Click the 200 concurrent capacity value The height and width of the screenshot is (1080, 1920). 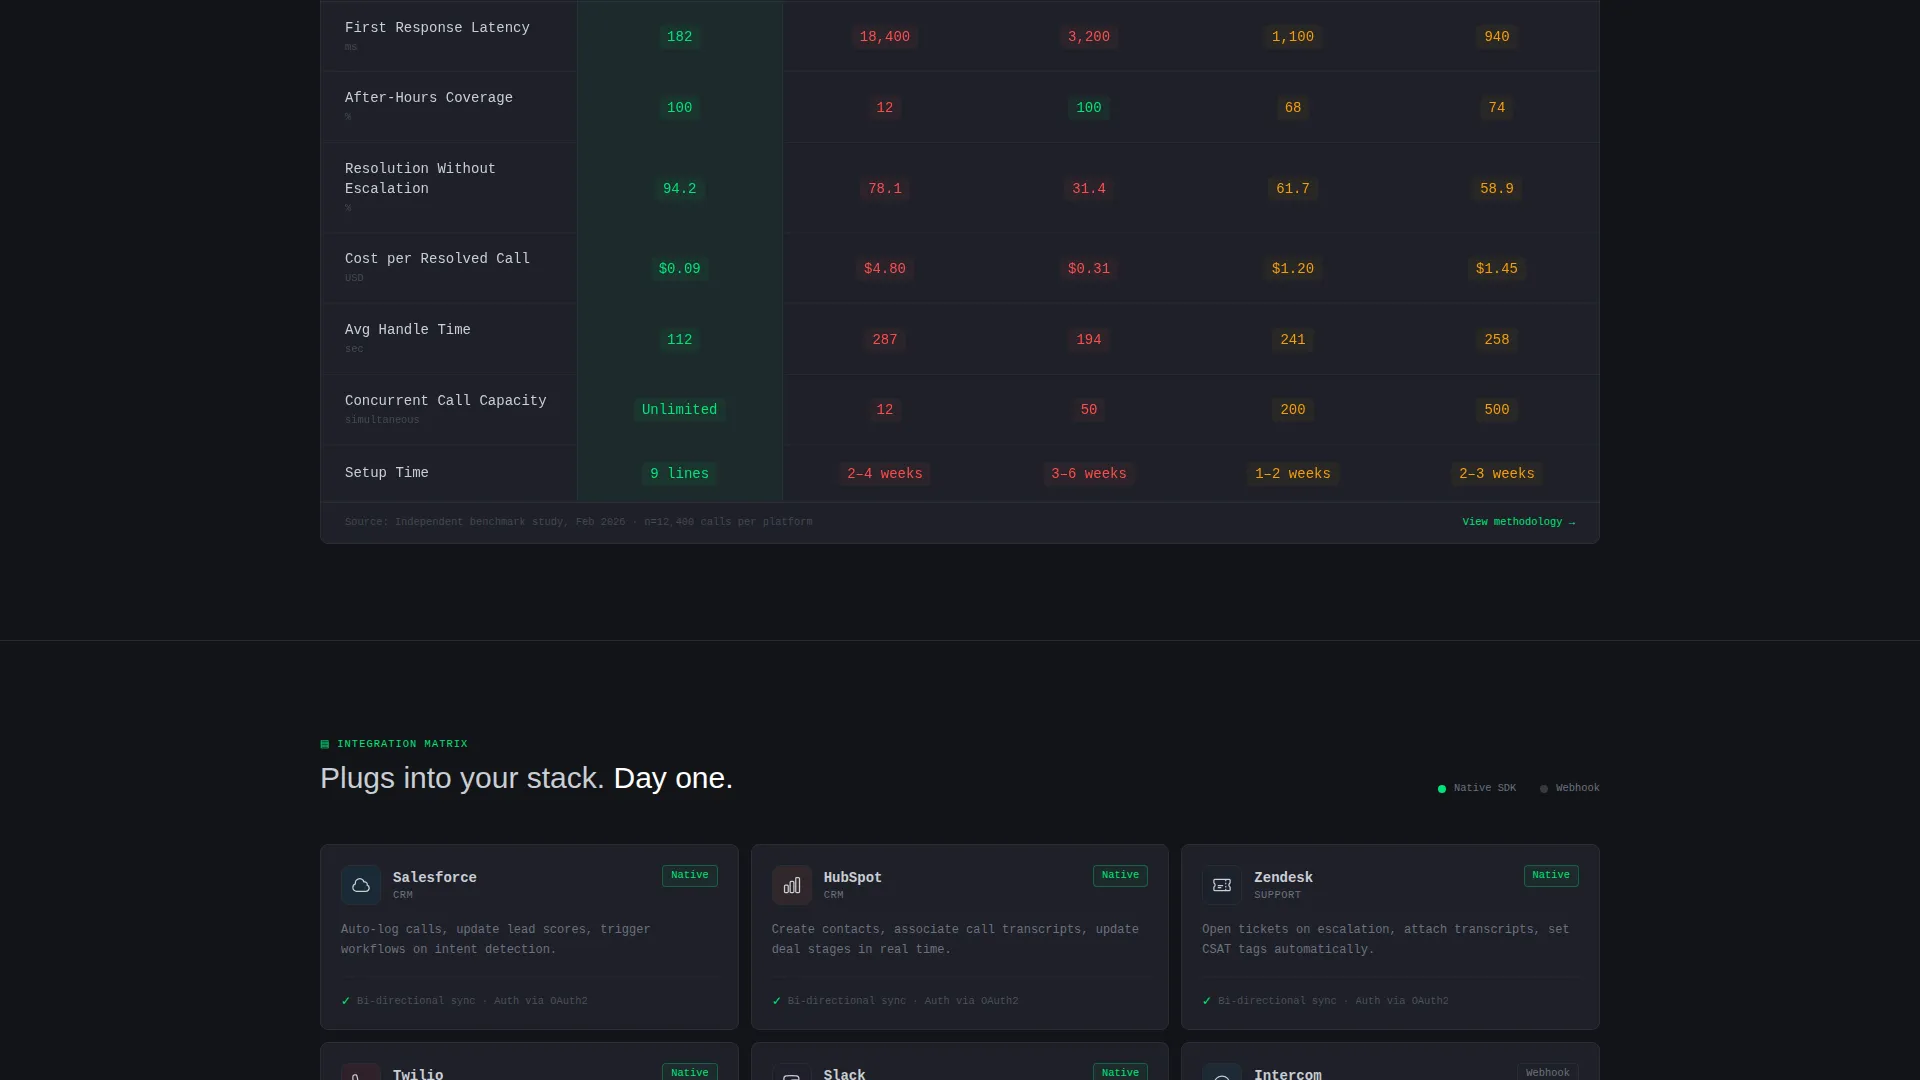[1293, 410]
